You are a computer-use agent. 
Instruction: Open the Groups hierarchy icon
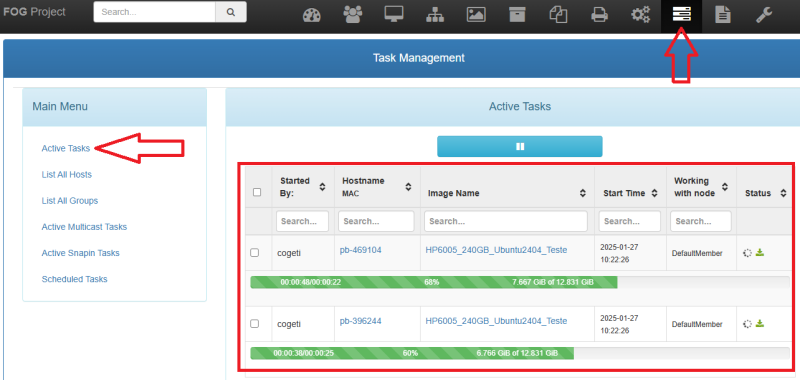click(435, 15)
